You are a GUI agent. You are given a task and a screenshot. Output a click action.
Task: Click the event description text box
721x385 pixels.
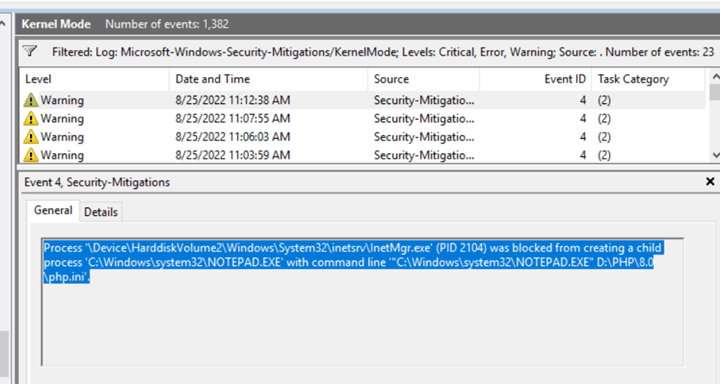(362, 302)
